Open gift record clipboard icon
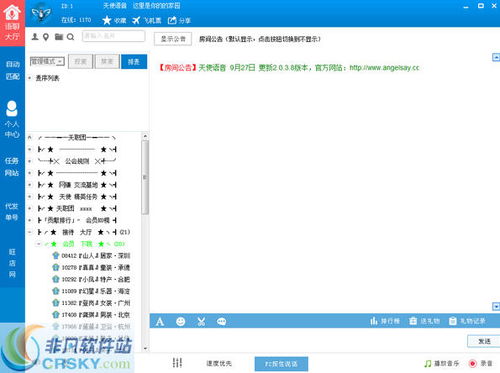The width and height of the screenshot is (500, 373). (x=453, y=321)
